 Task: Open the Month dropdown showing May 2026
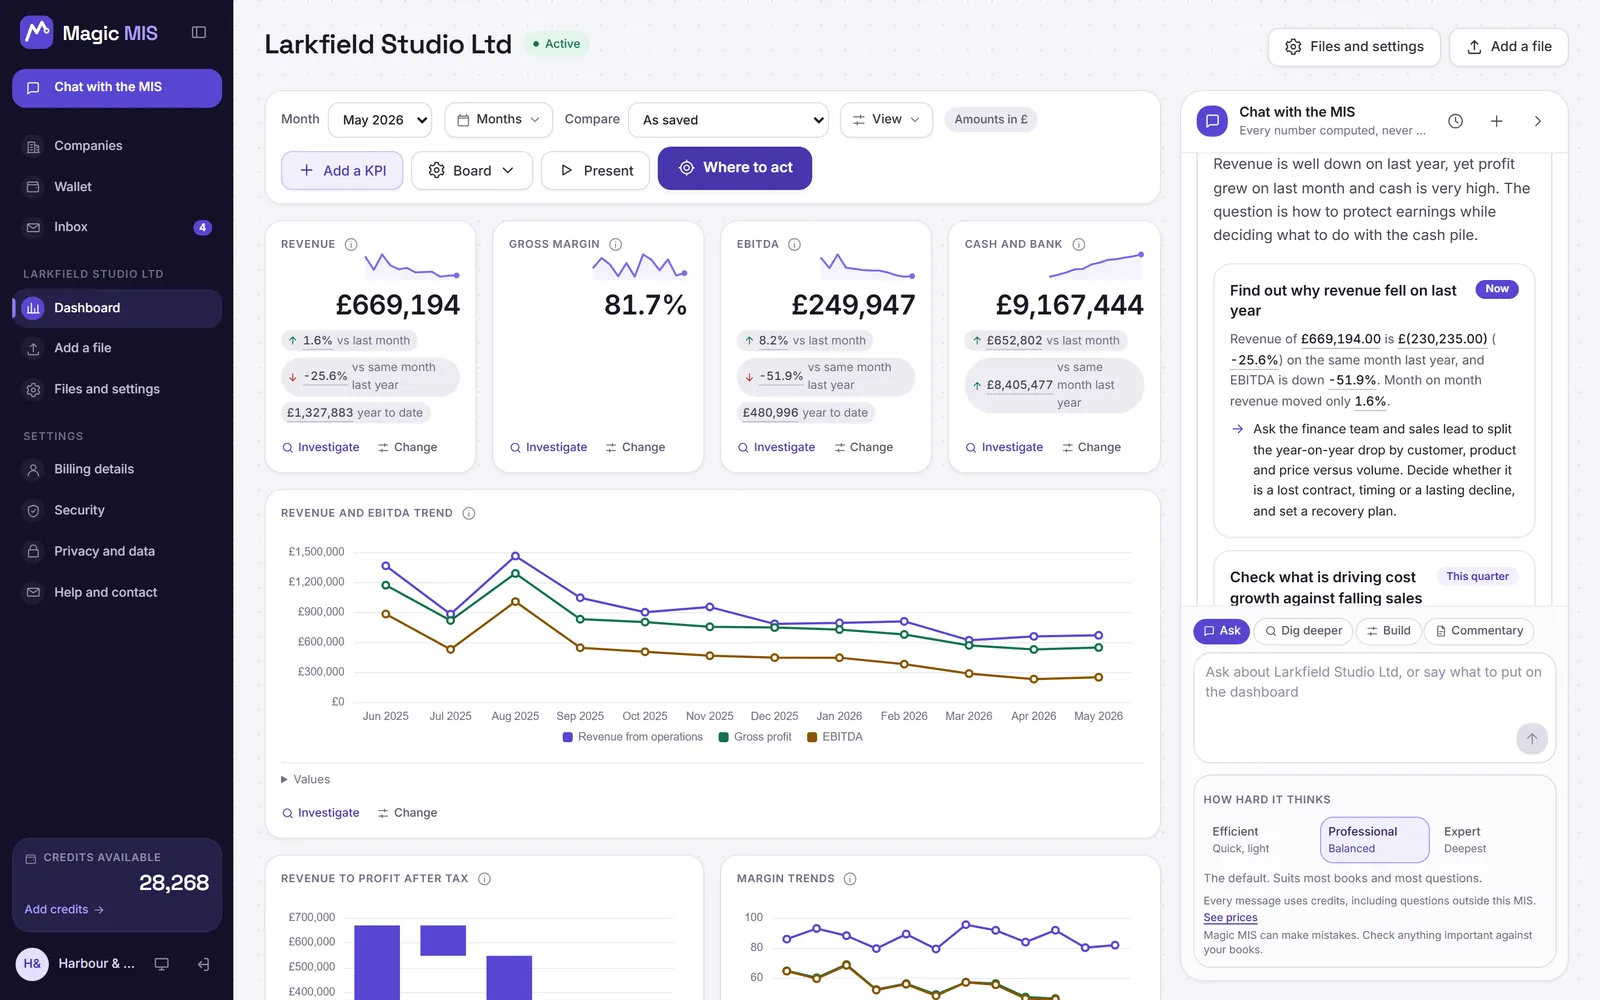pos(380,120)
